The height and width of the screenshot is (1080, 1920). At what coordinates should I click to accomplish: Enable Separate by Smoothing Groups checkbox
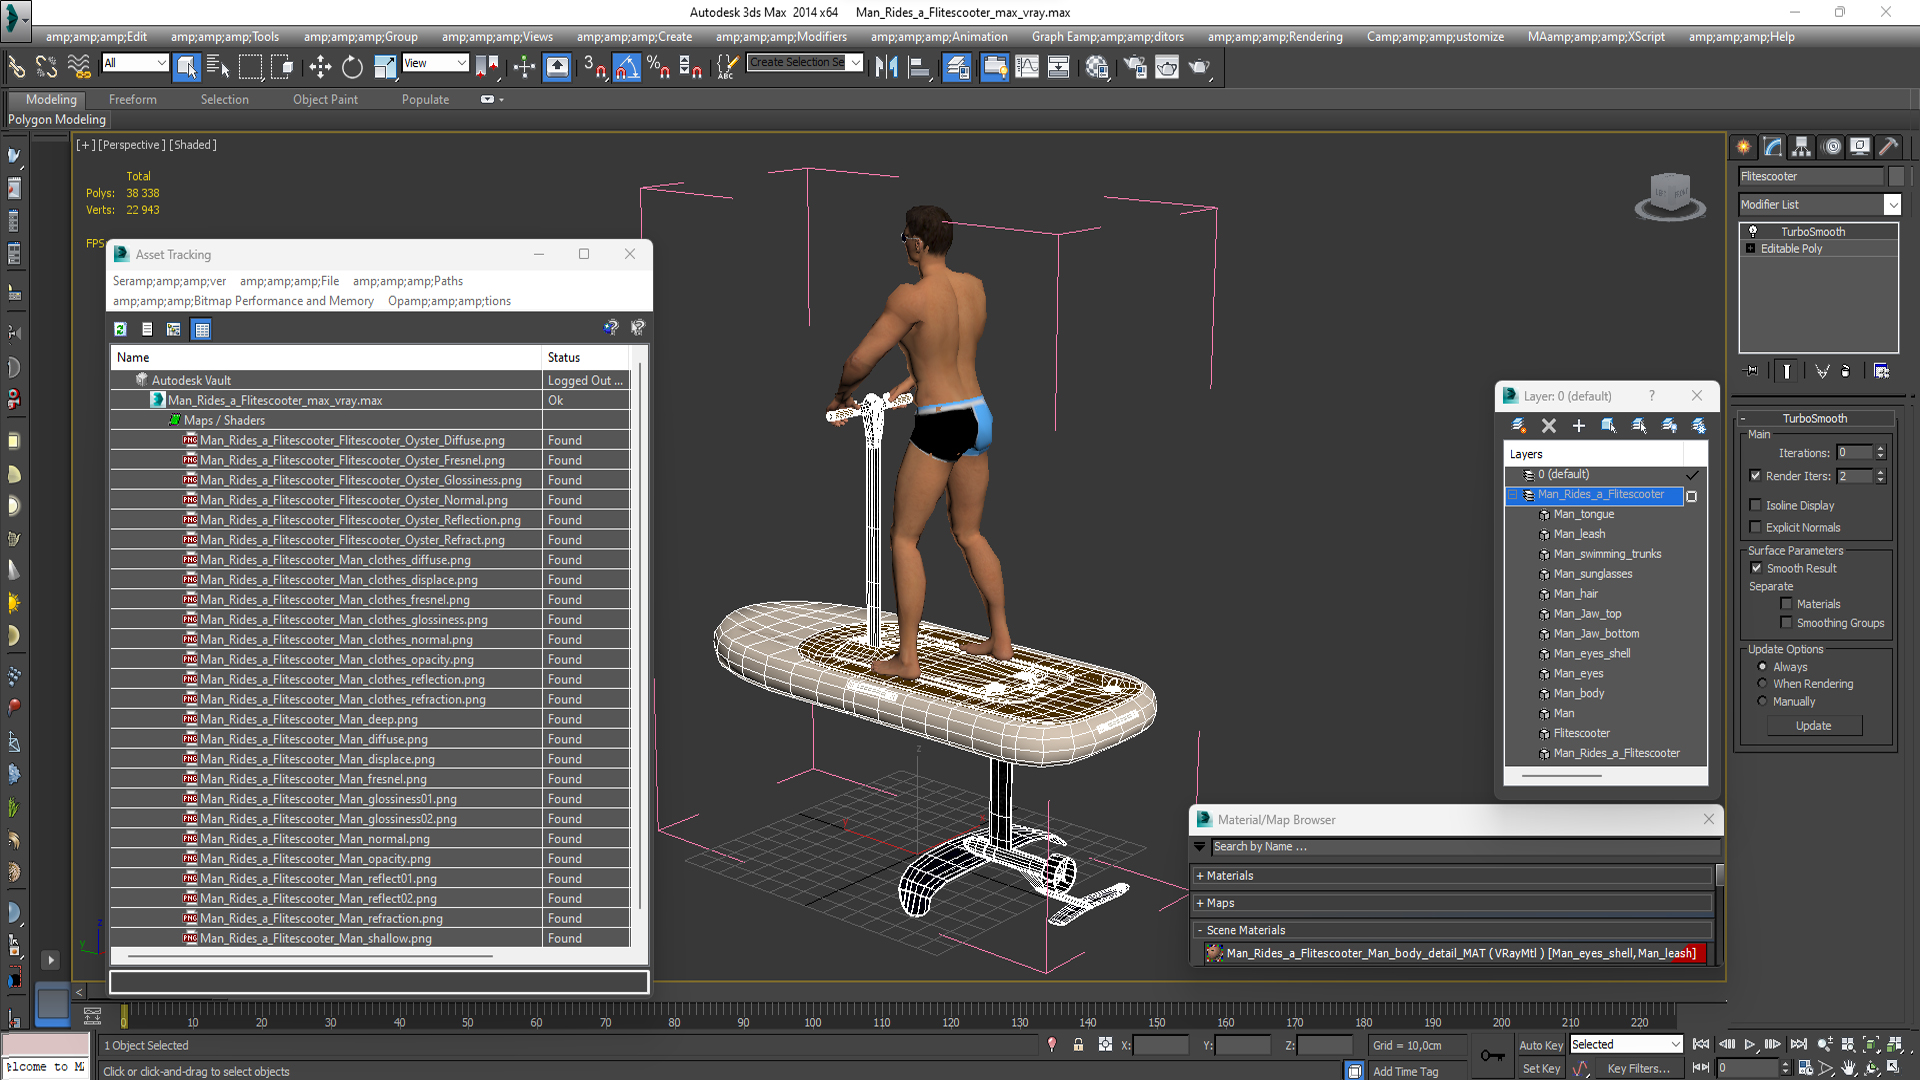(1787, 623)
